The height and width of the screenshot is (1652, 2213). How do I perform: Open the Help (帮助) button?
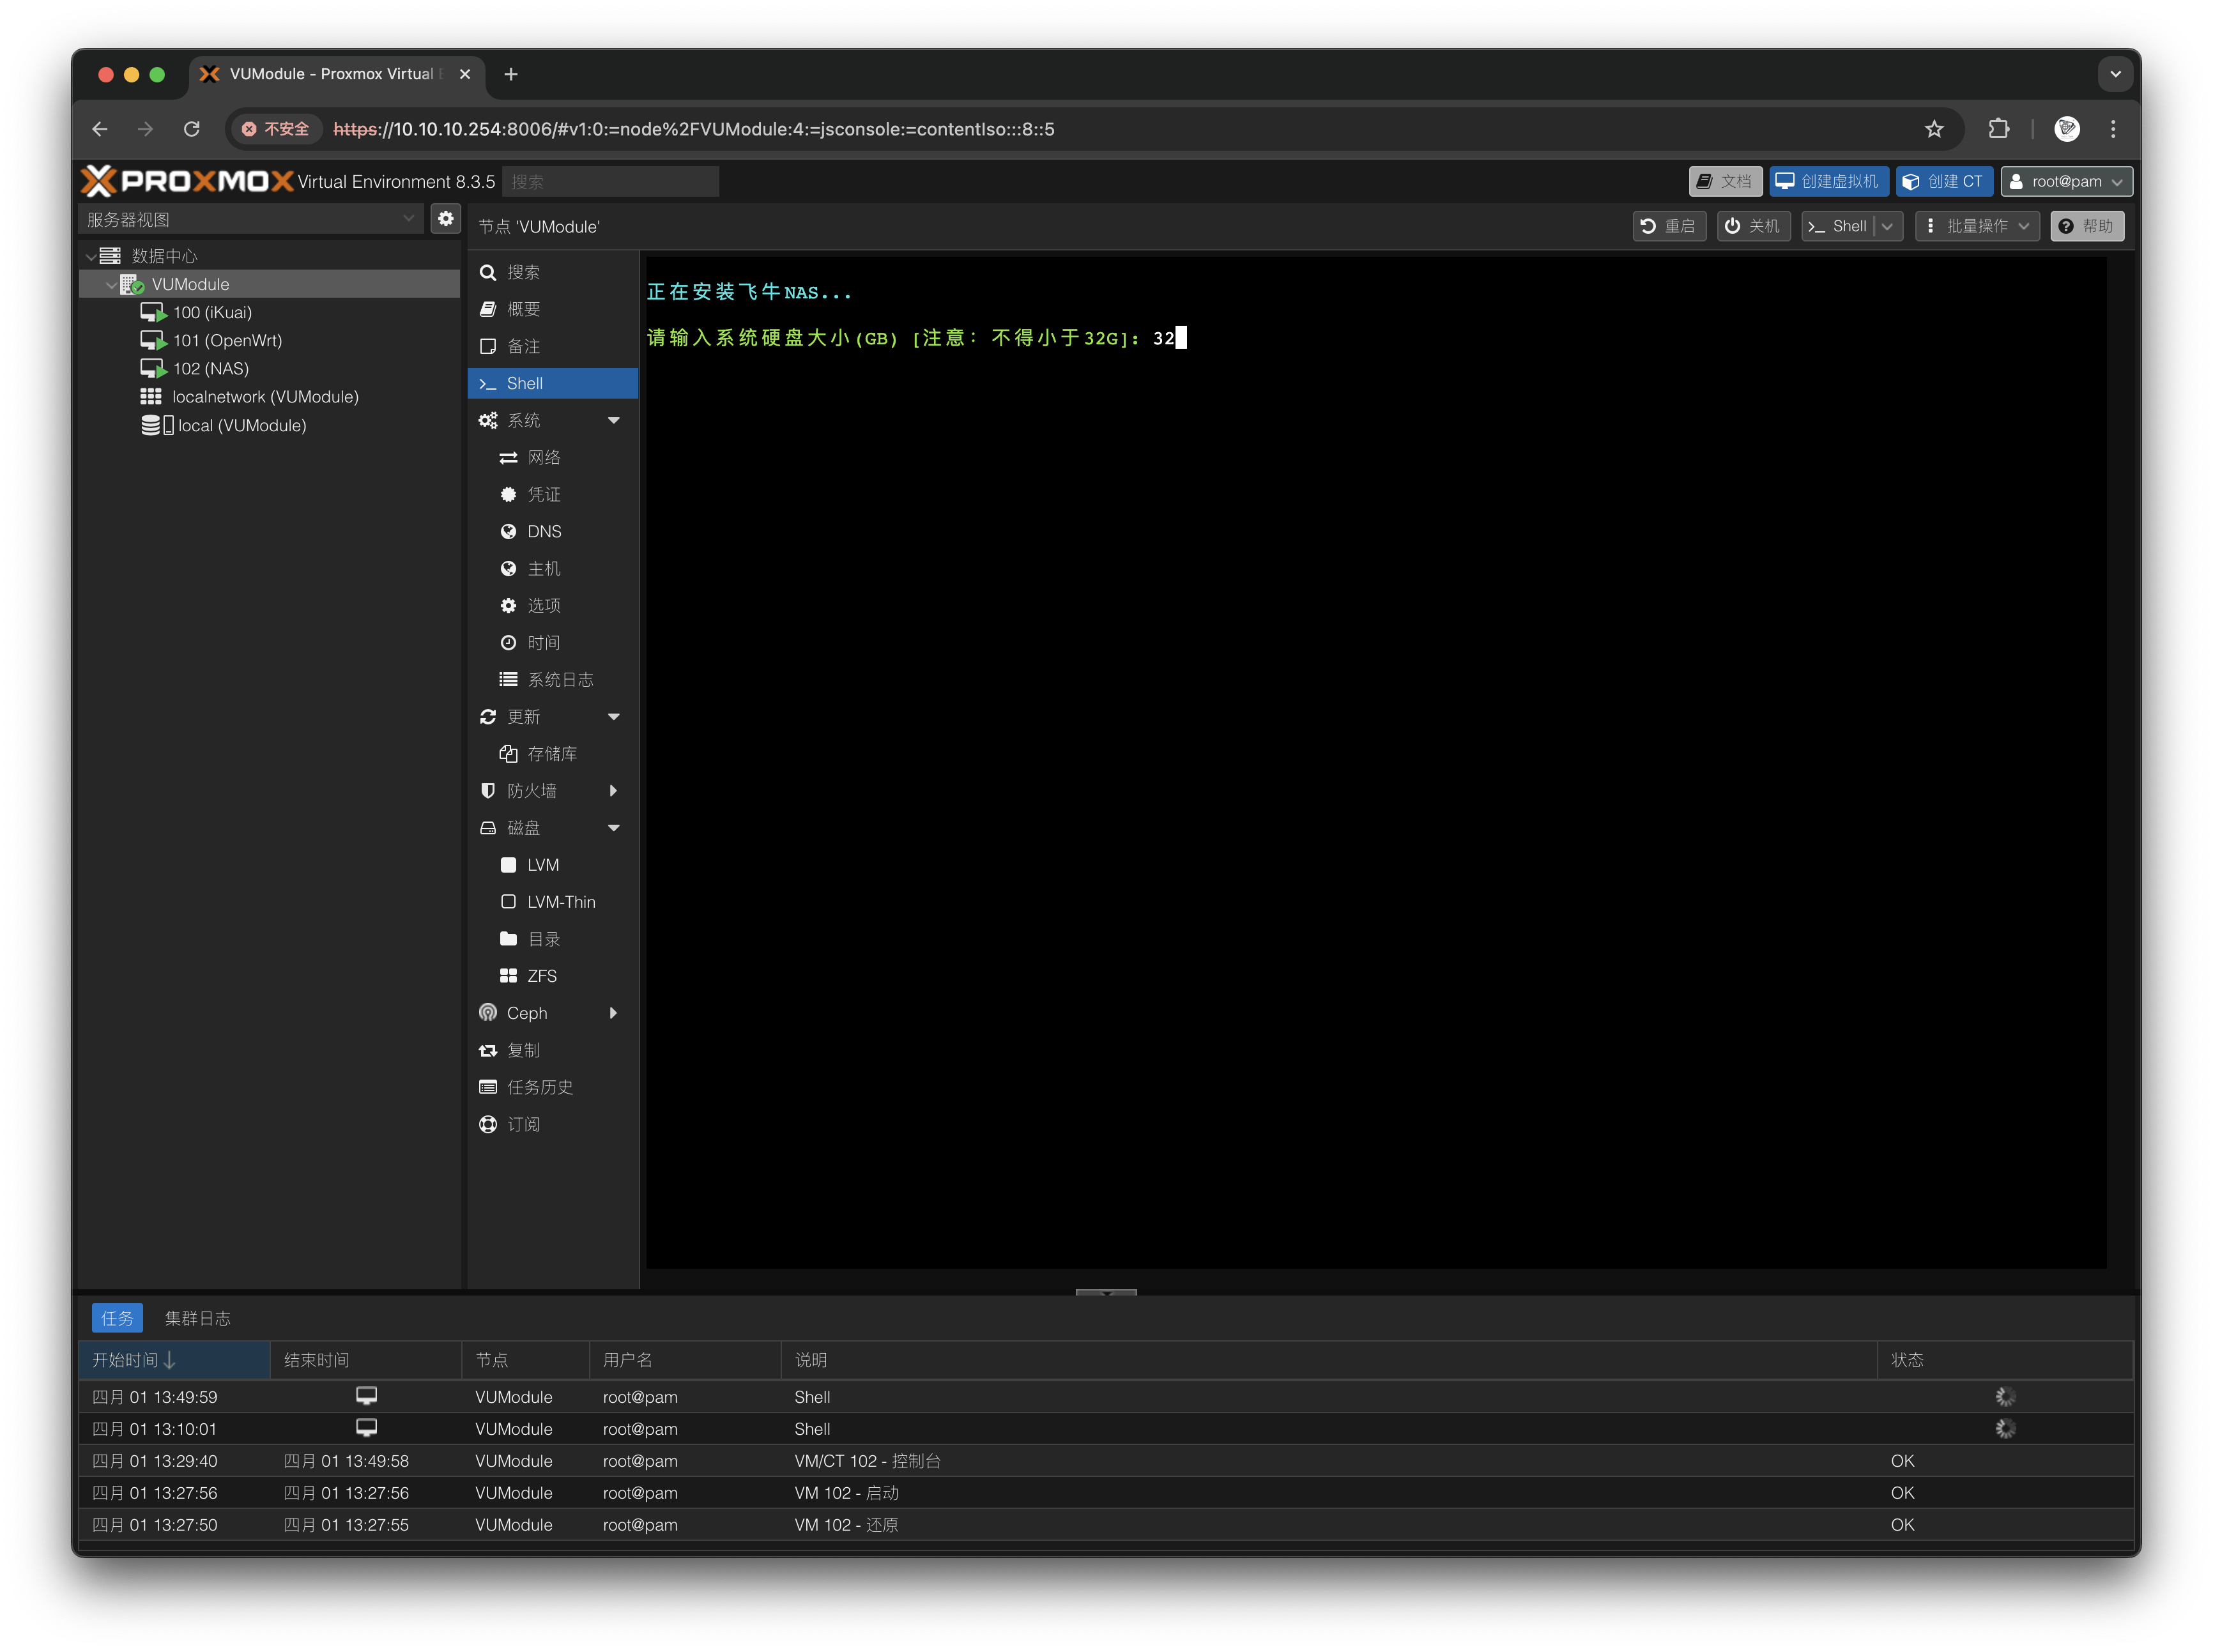(x=2086, y=226)
